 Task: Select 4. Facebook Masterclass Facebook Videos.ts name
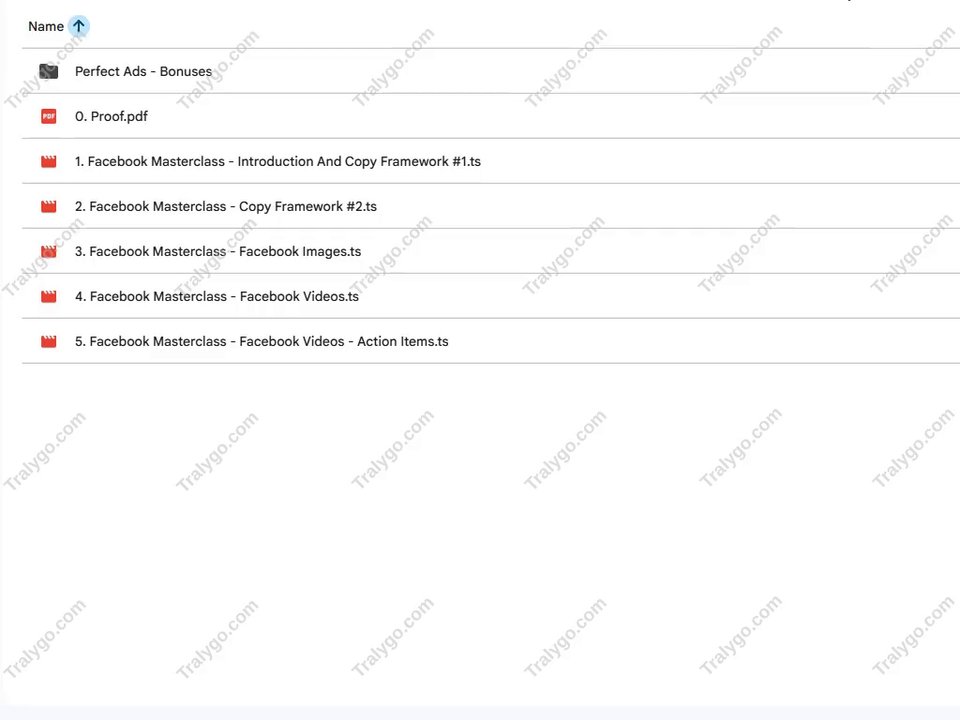(217, 296)
